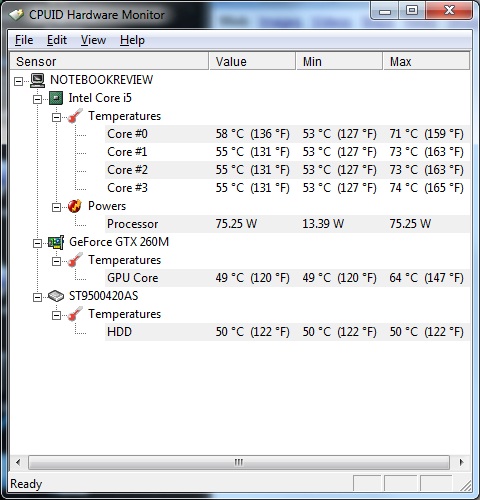
Task: Click the Min column header
Action: pyautogui.click(x=339, y=61)
